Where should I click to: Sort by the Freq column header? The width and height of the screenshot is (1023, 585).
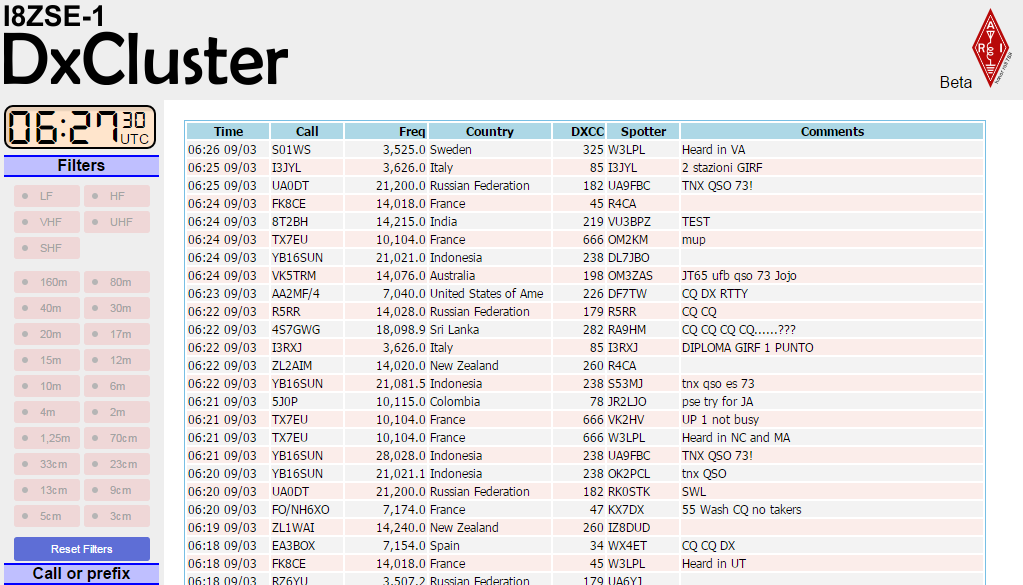point(386,131)
